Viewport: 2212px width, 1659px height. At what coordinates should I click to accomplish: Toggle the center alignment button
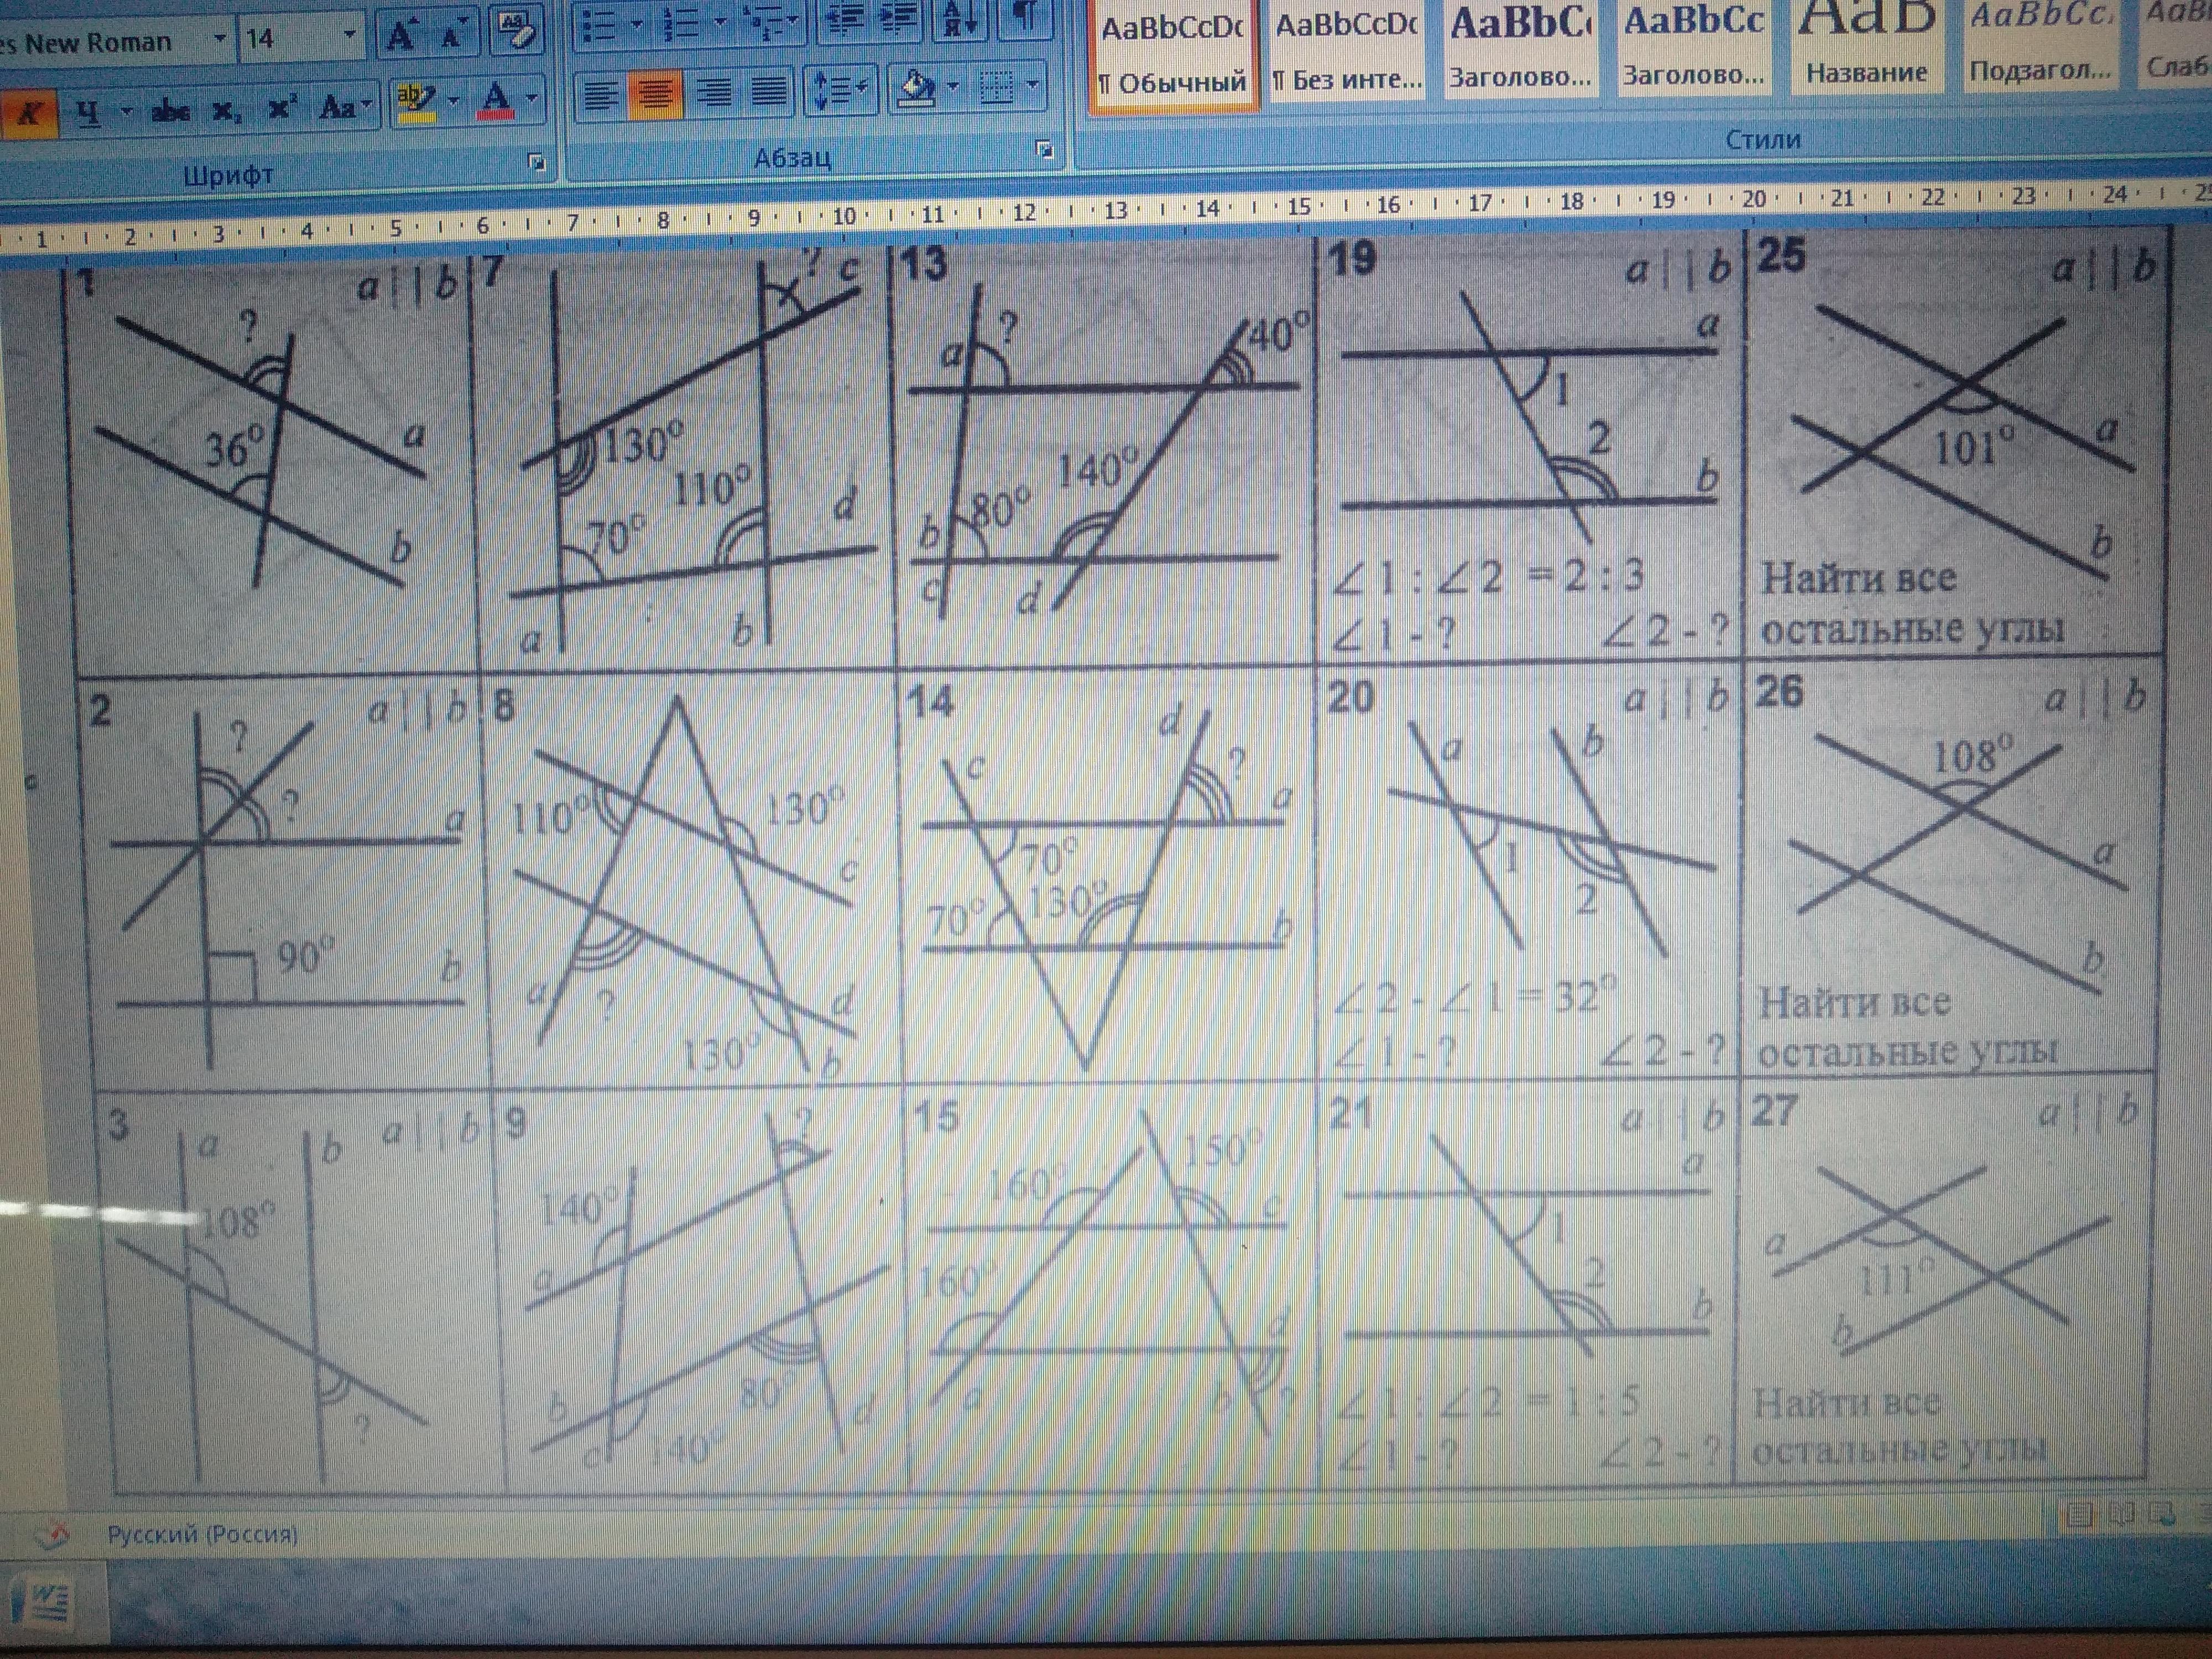click(x=655, y=94)
